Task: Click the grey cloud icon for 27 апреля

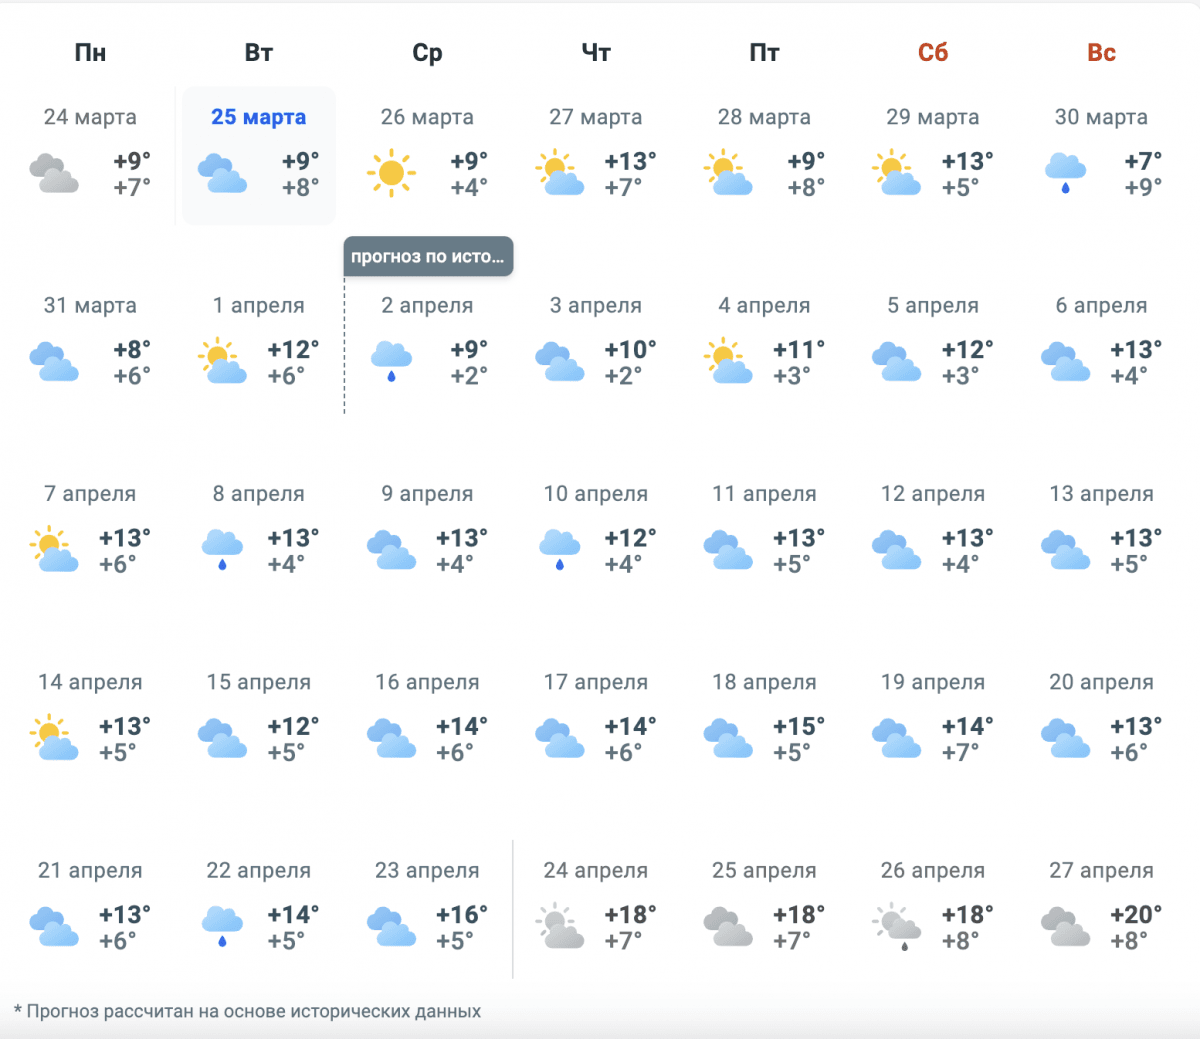Action: click(1065, 926)
